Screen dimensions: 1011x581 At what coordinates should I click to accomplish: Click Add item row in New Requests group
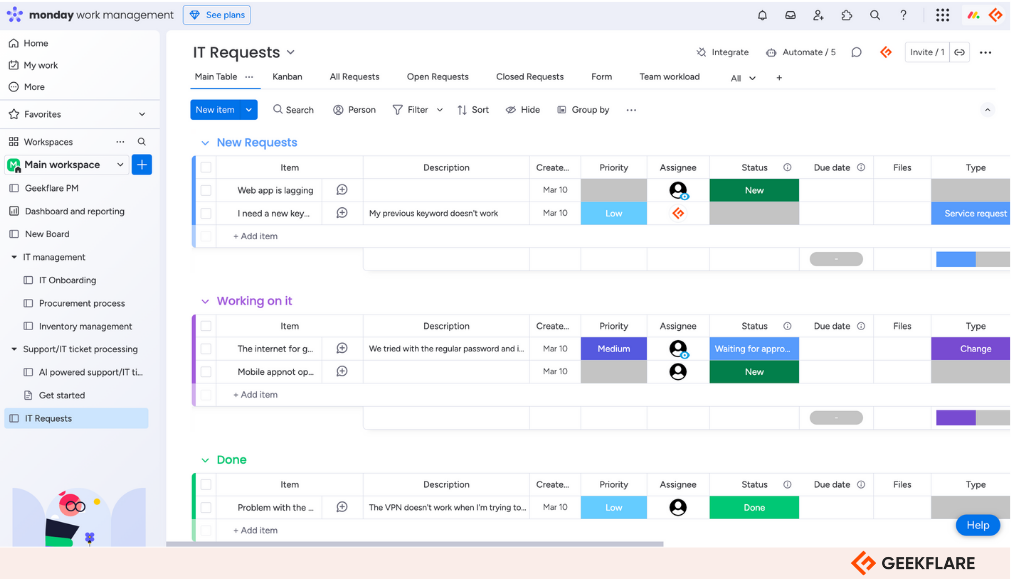pos(255,237)
